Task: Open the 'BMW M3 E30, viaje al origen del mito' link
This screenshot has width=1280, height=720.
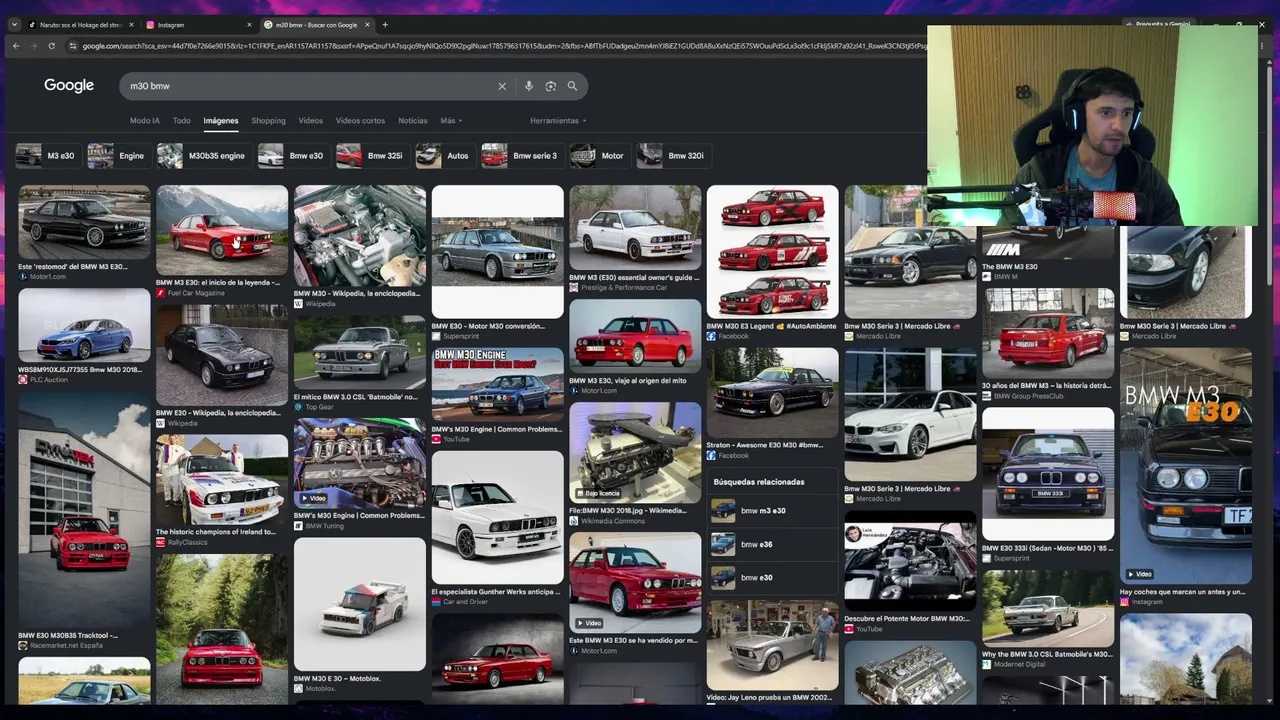Action: [x=628, y=380]
